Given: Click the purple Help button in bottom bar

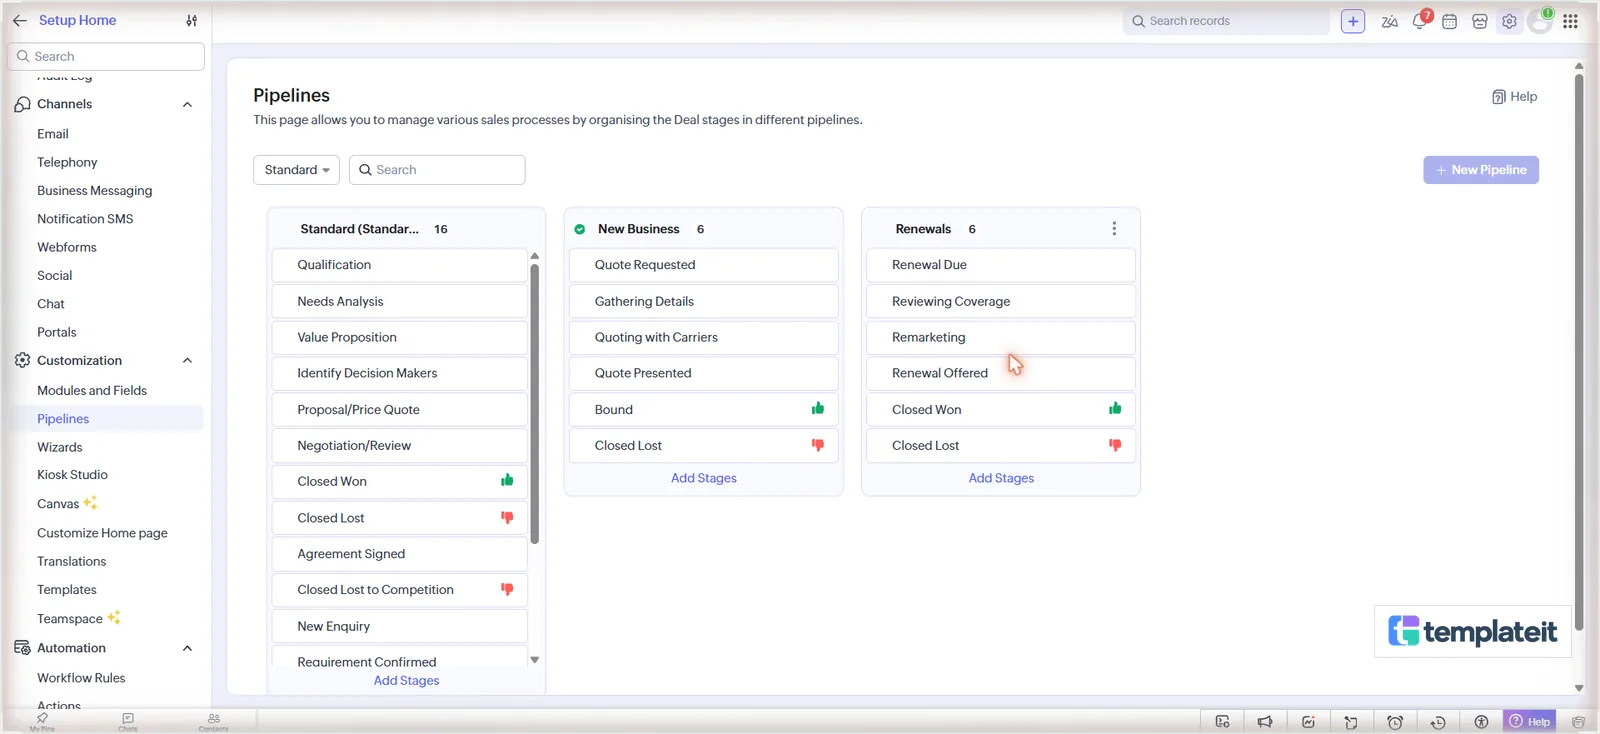Looking at the screenshot, I should [x=1529, y=722].
